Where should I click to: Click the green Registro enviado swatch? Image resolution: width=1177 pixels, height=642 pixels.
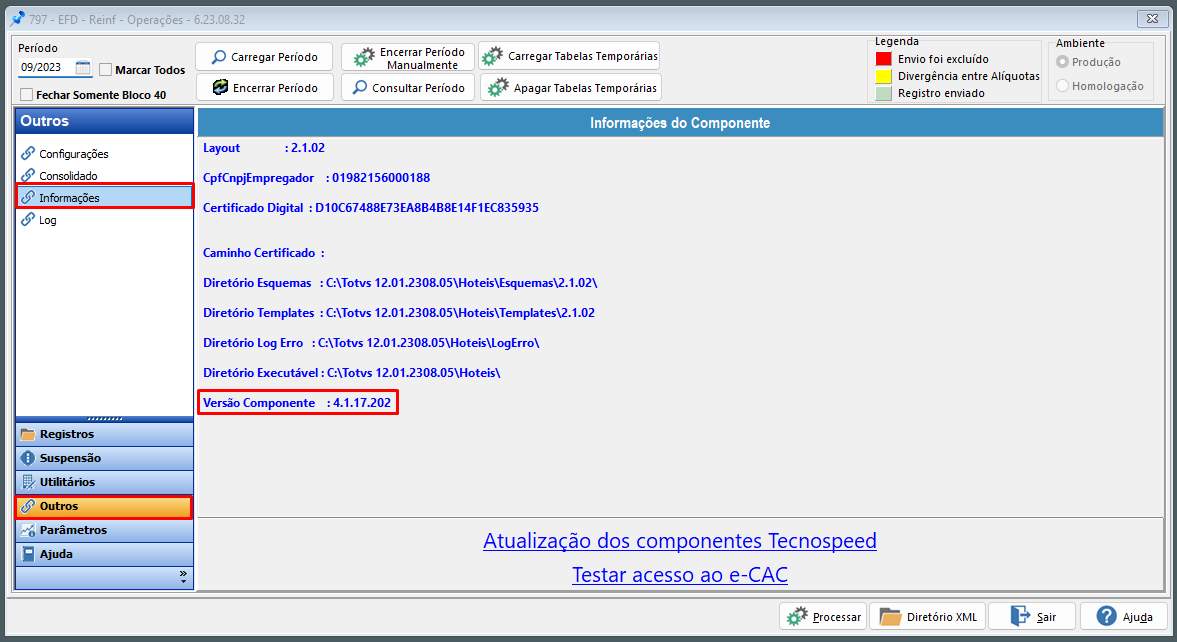pyautogui.click(x=884, y=93)
